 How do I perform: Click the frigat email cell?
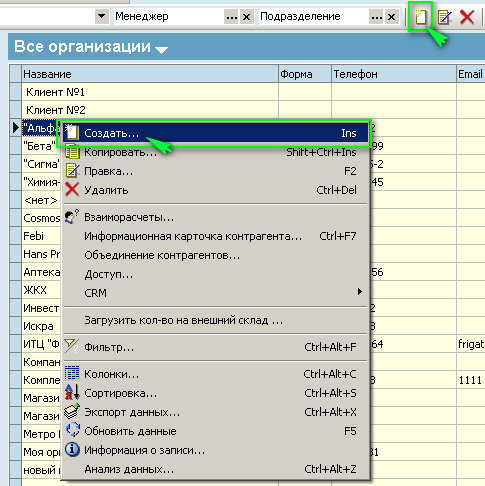pyautogui.click(x=471, y=344)
